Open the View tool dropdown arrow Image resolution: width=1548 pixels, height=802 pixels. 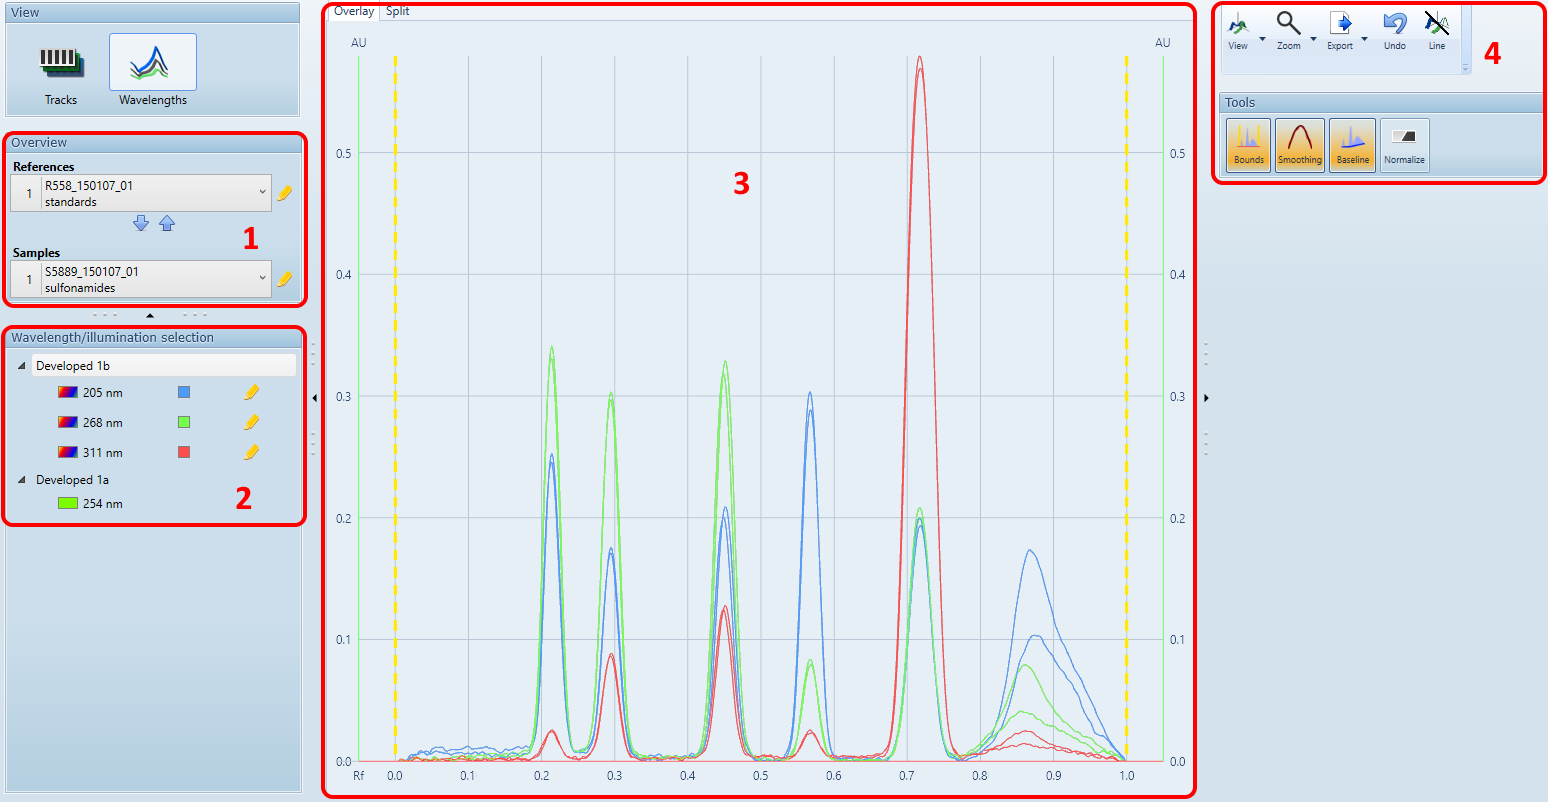1262,39
